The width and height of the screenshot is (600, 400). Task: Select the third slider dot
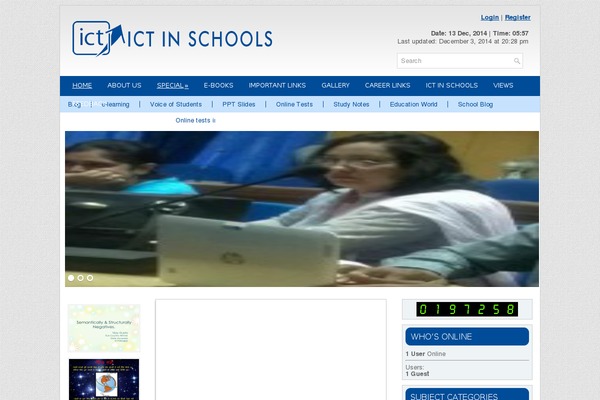point(90,278)
